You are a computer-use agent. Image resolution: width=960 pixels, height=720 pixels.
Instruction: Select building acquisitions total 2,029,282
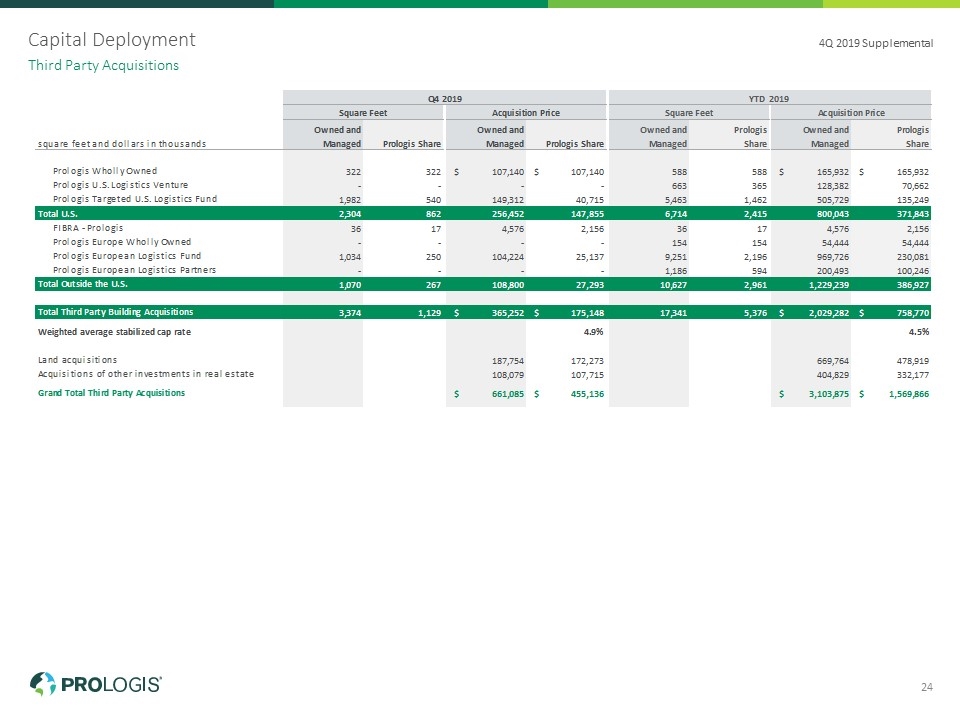pos(828,313)
